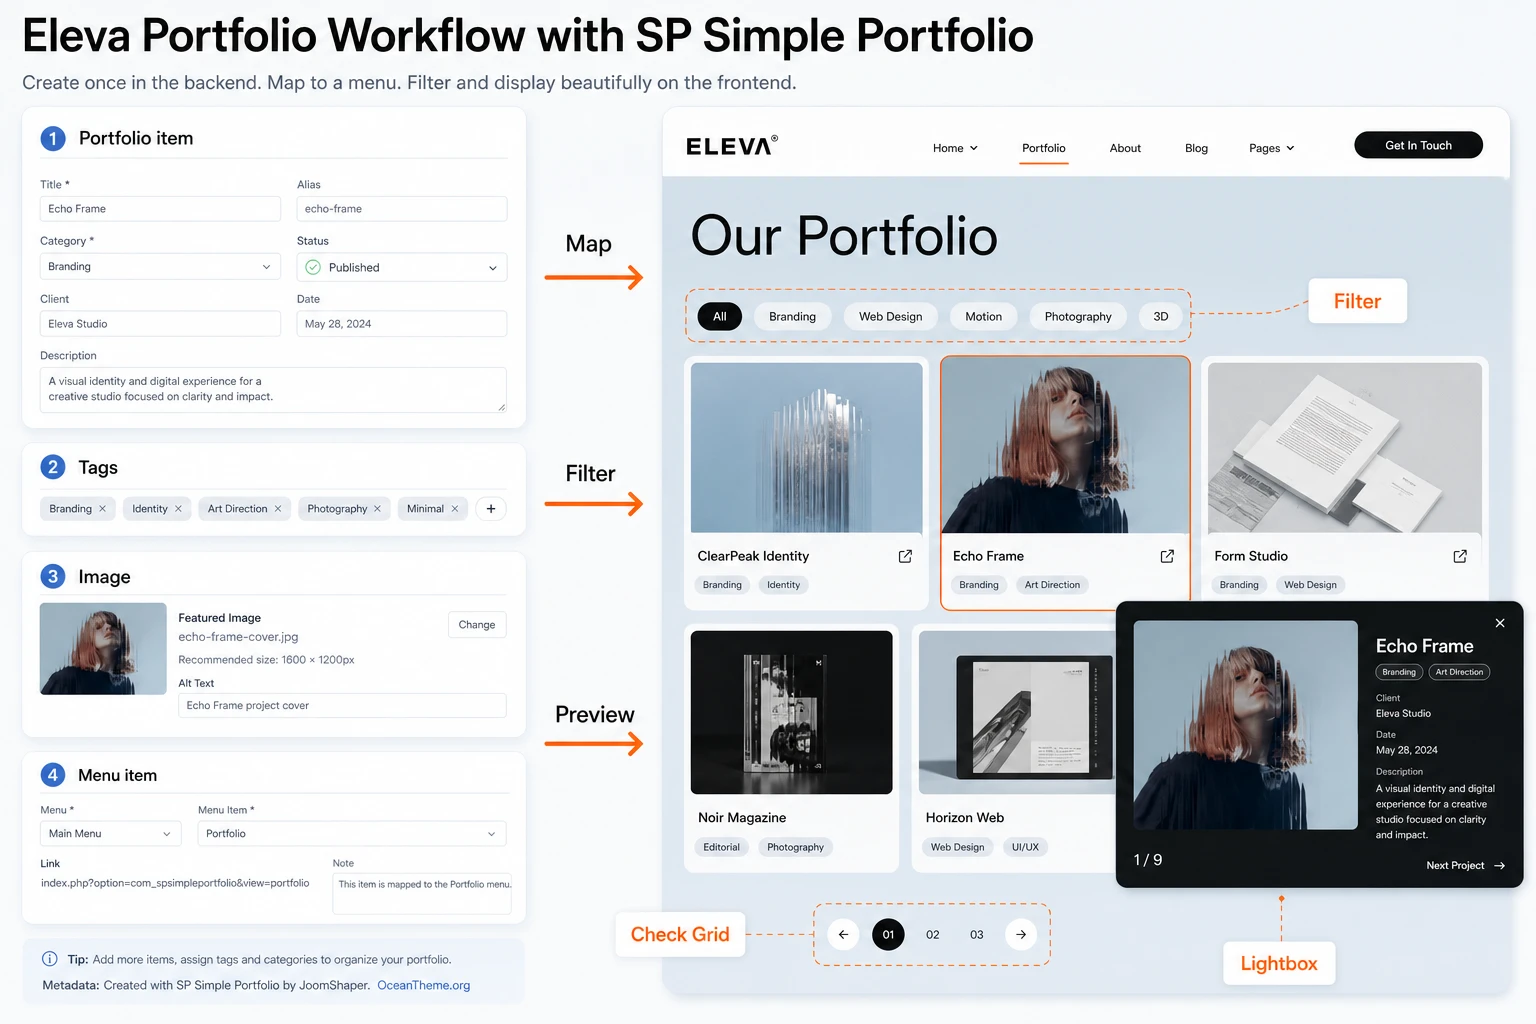1536x1024 pixels.
Task: Open the Horizon Web card image
Action: click(x=1017, y=712)
